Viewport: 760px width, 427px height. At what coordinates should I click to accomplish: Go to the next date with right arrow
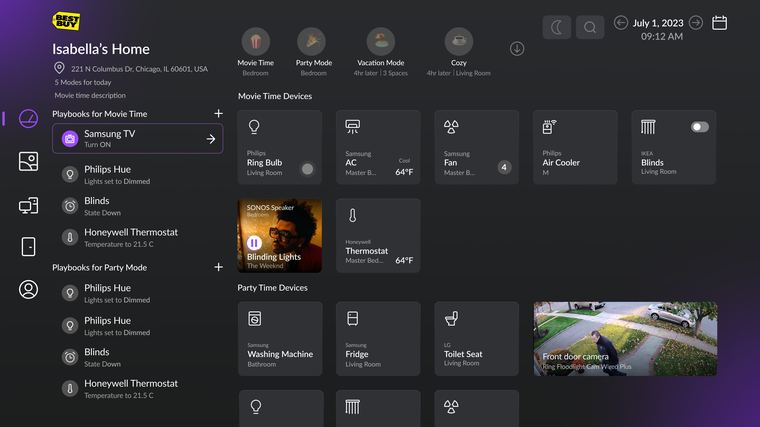[x=696, y=23]
